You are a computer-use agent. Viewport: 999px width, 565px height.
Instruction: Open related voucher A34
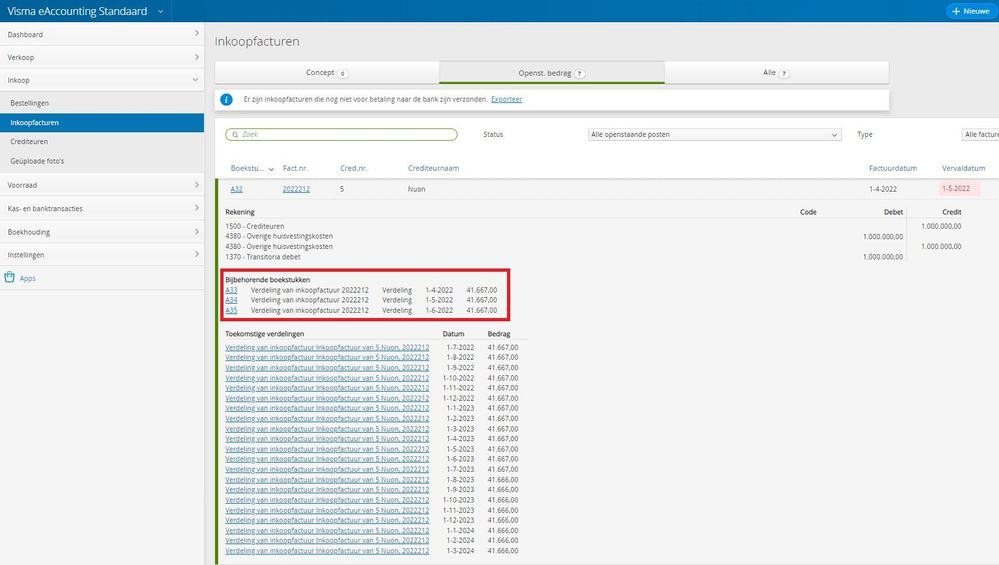click(231, 300)
